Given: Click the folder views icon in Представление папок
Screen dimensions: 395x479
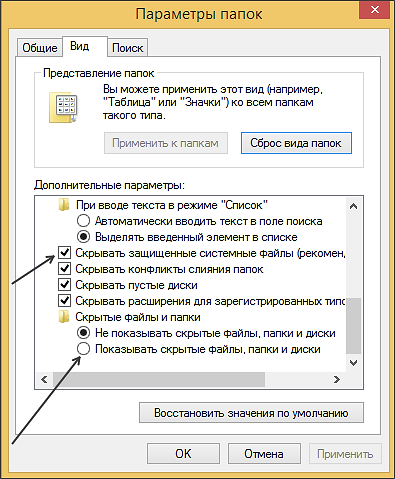Looking at the screenshot, I should pos(63,108).
